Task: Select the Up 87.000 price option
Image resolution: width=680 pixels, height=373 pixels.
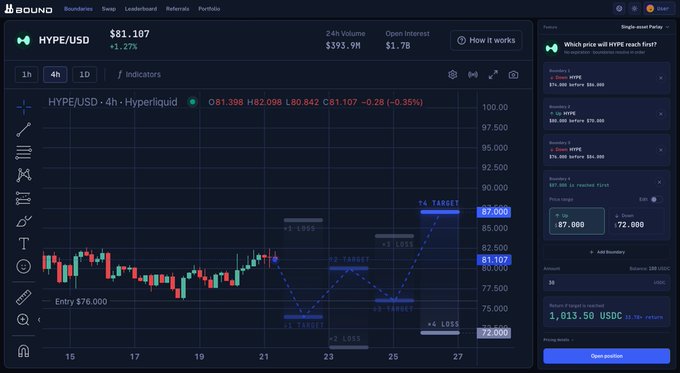Action: coord(577,221)
